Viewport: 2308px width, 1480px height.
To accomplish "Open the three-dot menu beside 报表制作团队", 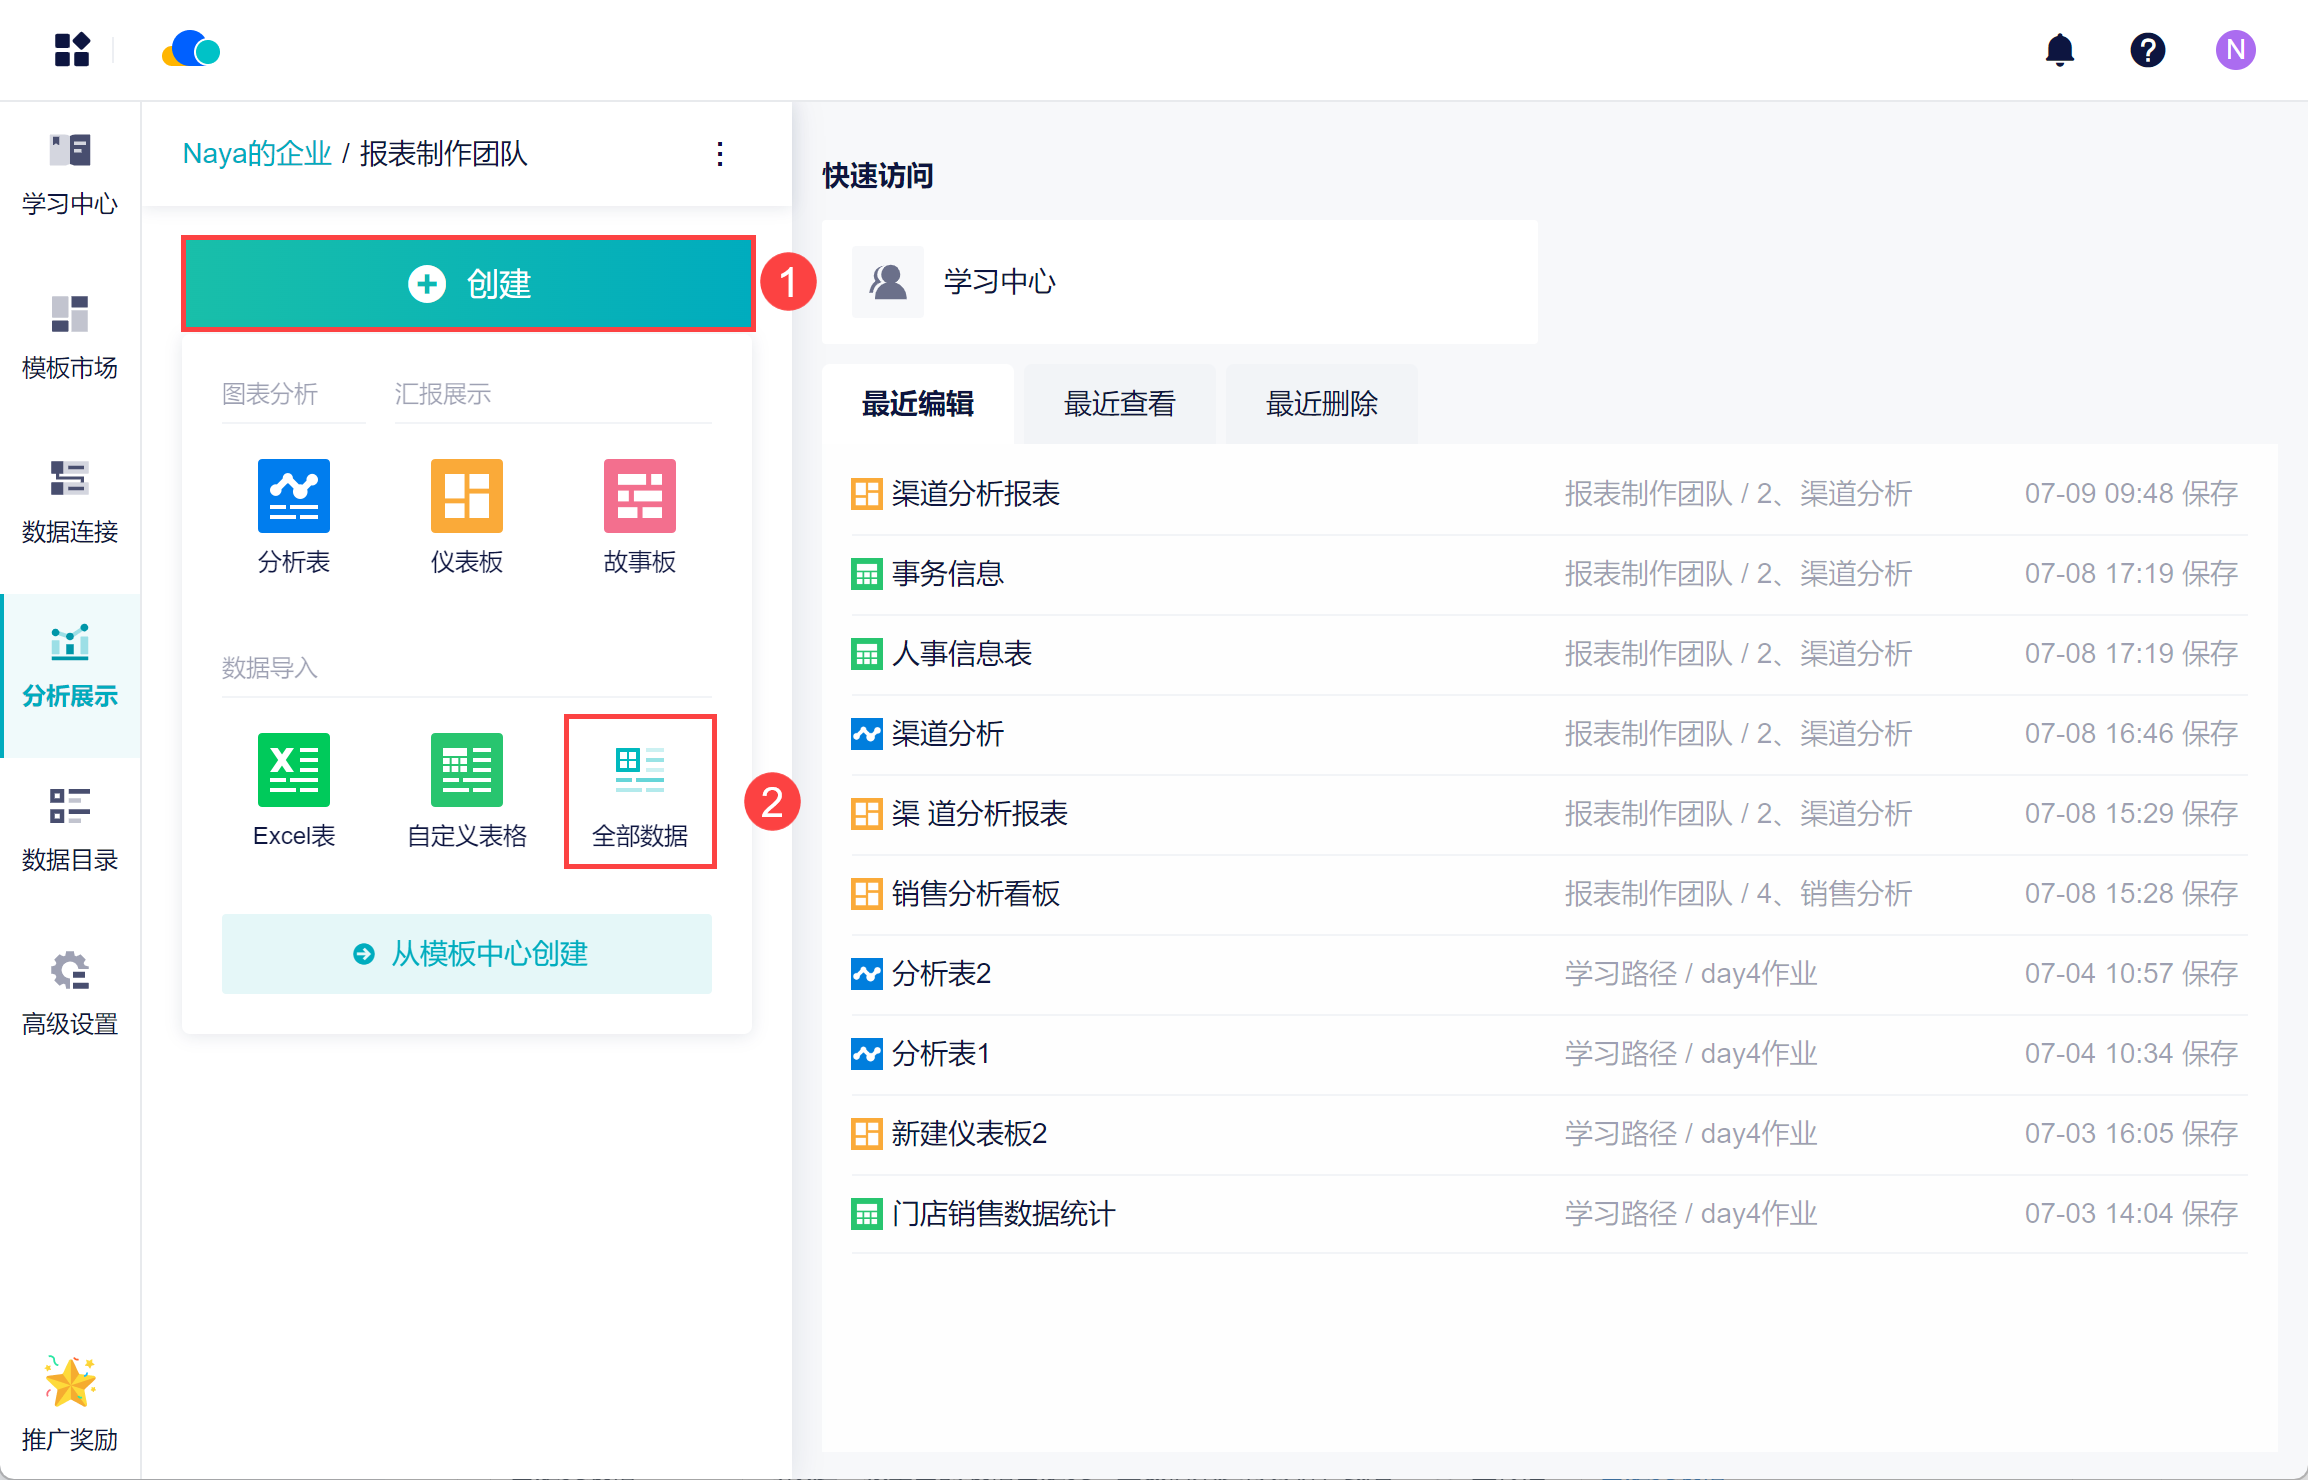I will tap(720, 154).
